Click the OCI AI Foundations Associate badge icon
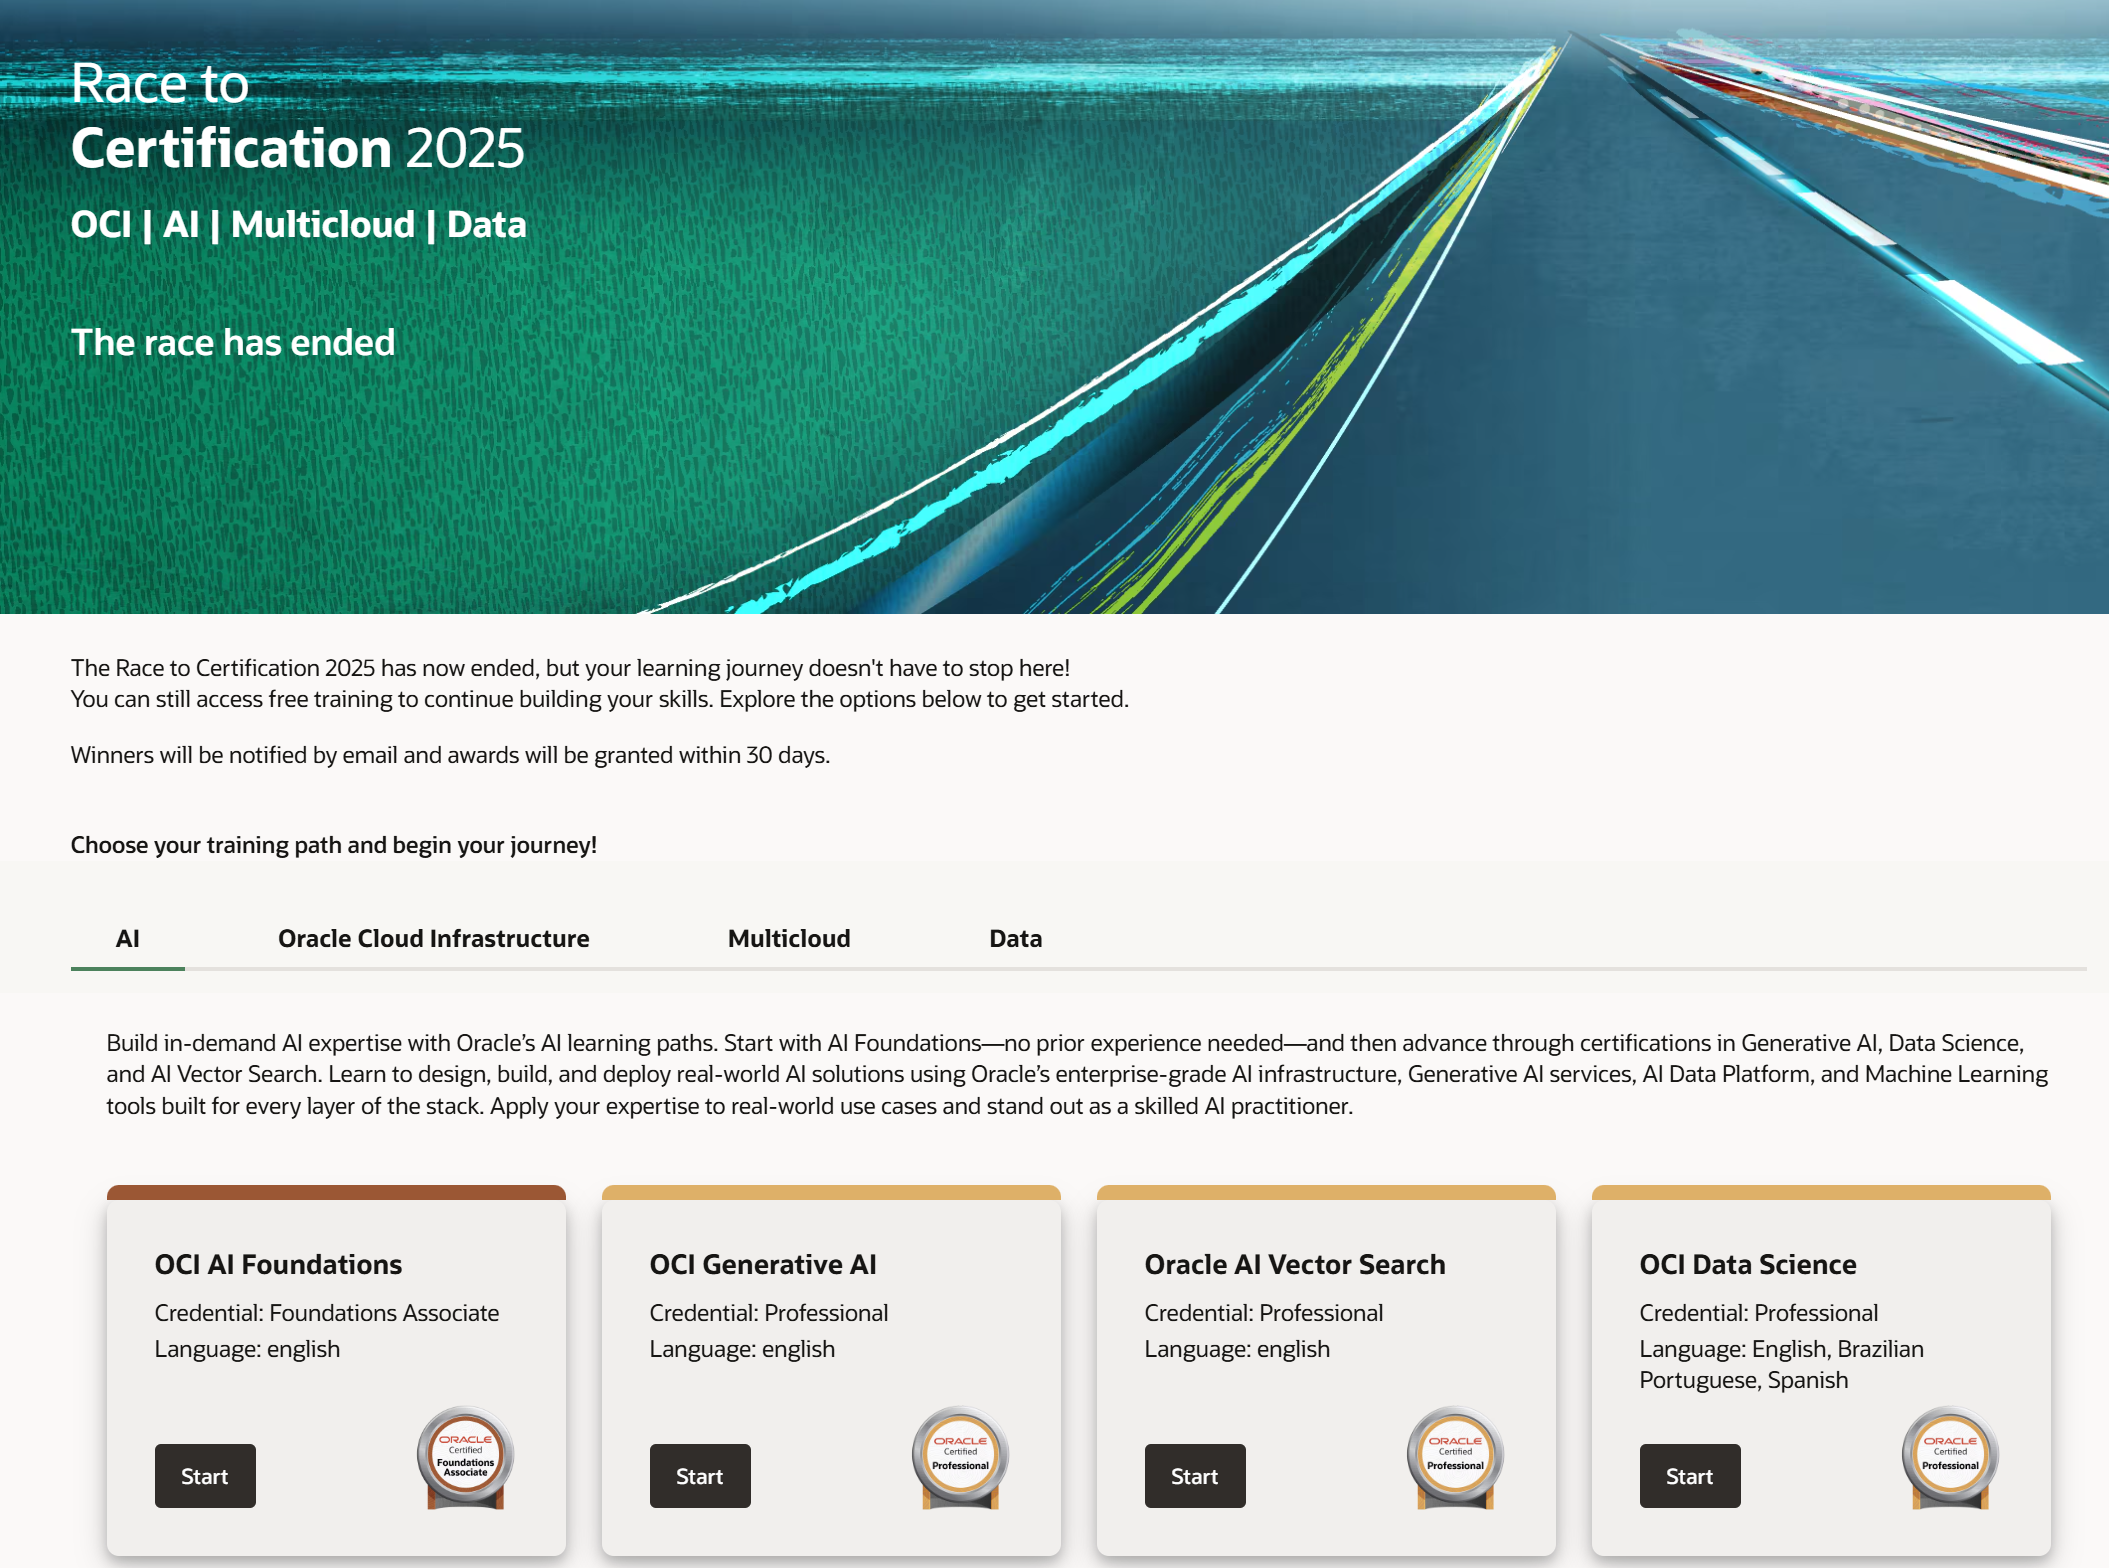 coord(465,1456)
